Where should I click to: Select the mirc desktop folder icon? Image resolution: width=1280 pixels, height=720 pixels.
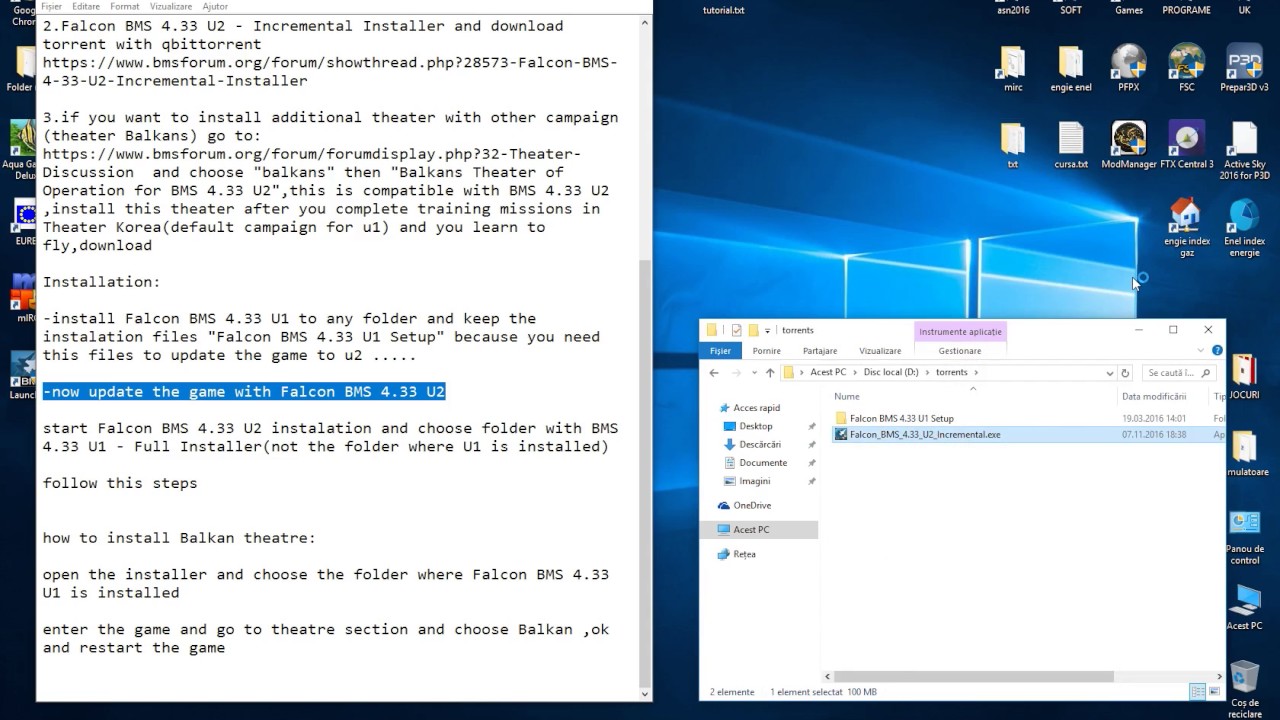pyautogui.click(x=1013, y=69)
